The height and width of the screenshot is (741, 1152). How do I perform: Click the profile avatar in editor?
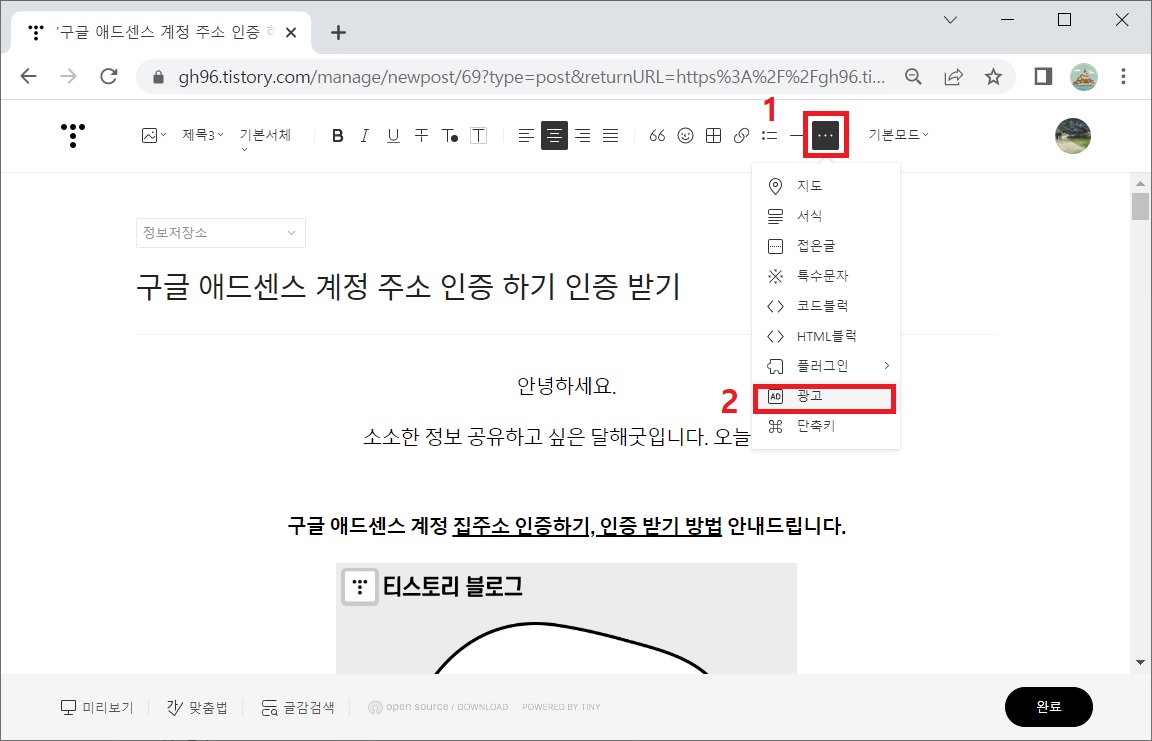(x=1073, y=136)
